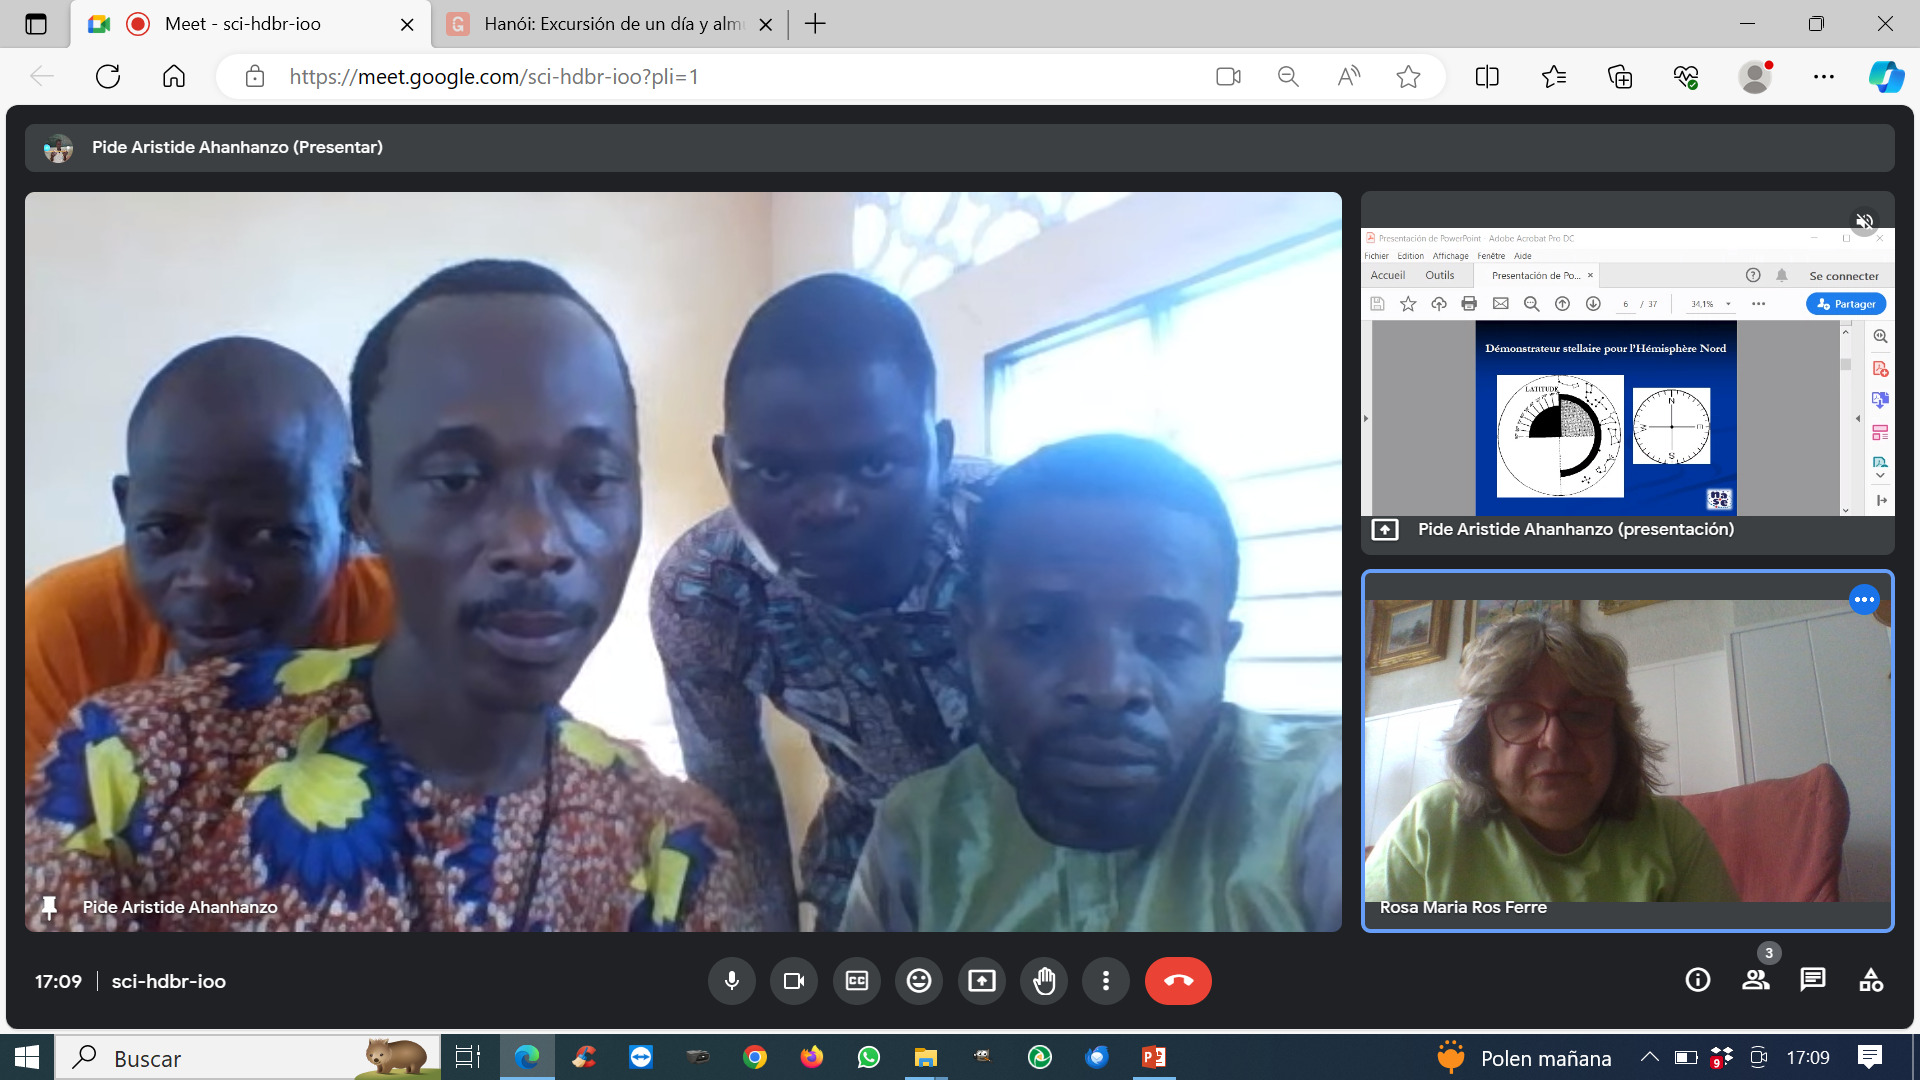This screenshot has width=1920, height=1080.
Task: Click meeting code sci-hdbr-ioo text
Action: pyautogui.click(x=168, y=982)
